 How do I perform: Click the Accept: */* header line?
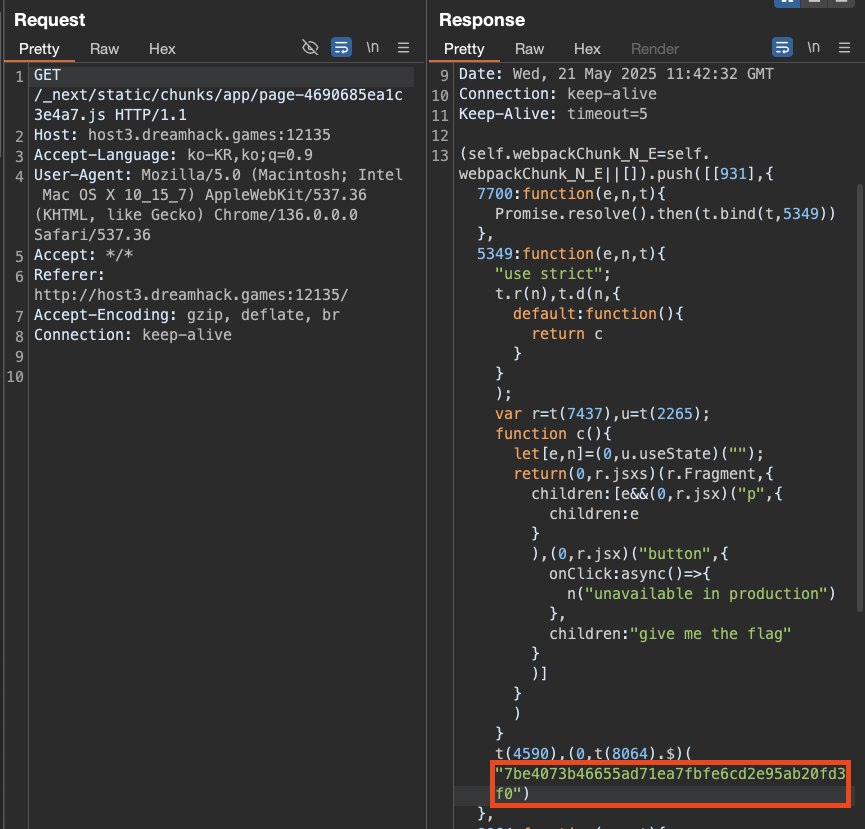pyautogui.click(x=83, y=255)
